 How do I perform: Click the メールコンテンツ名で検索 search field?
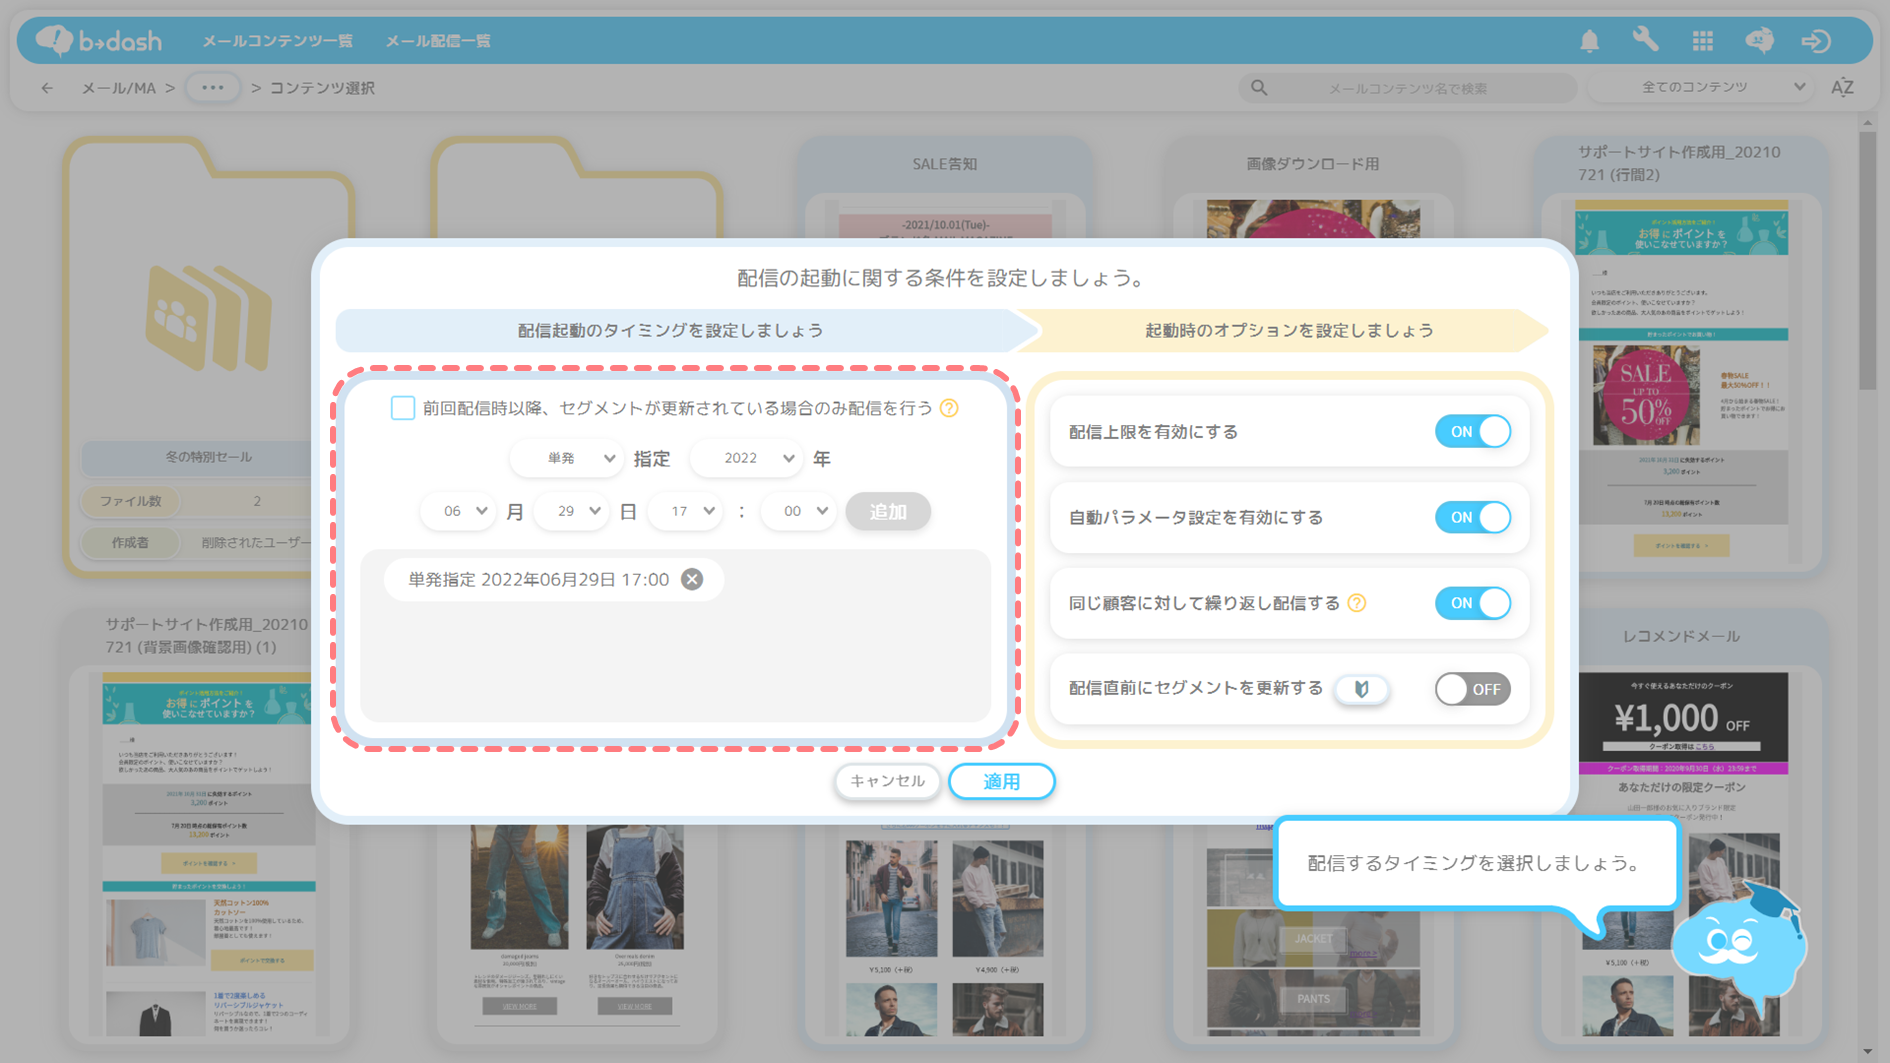tap(1407, 88)
